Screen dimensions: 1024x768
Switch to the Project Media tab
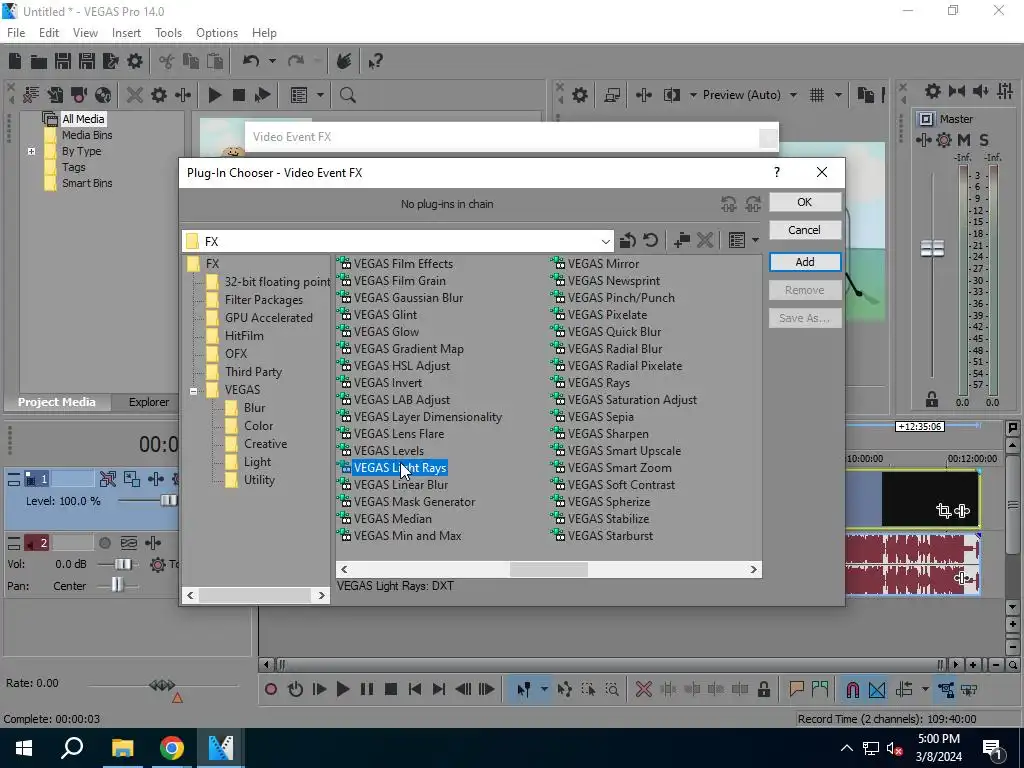(x=56, y=402)
